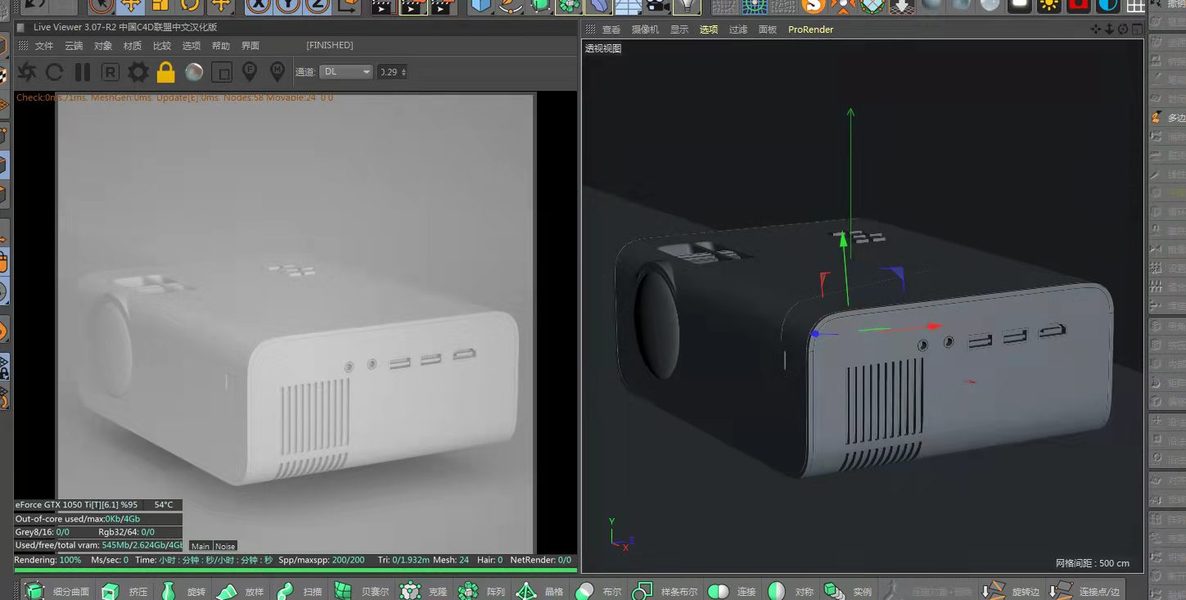Add 贝赛尔 bezier generator

(361, 591)
